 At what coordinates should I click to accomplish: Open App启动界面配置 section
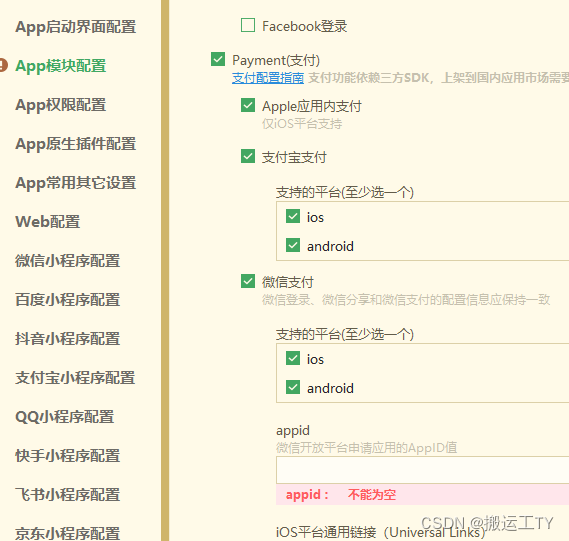75,27
